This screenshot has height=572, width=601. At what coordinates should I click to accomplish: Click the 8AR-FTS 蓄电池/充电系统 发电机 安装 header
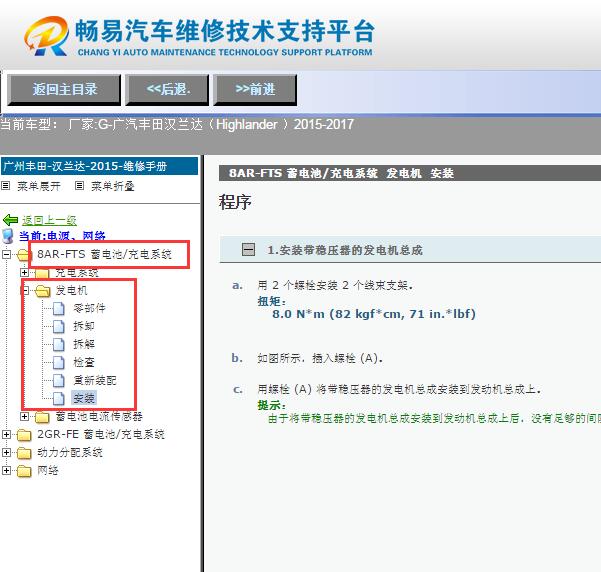(x=341, y=173)
